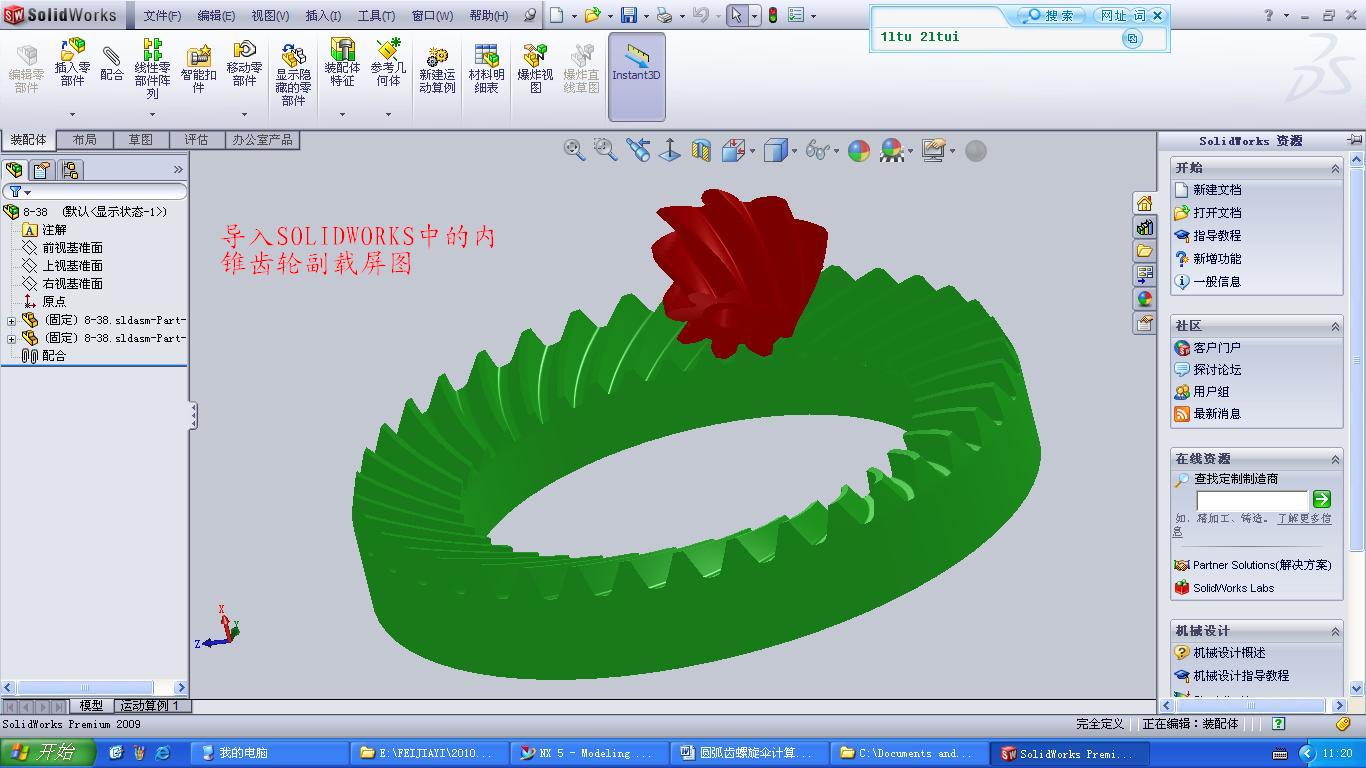Switch to 运动算例 1 bottom tab
Screen dimensions: 1366x768
click(150, 706)
